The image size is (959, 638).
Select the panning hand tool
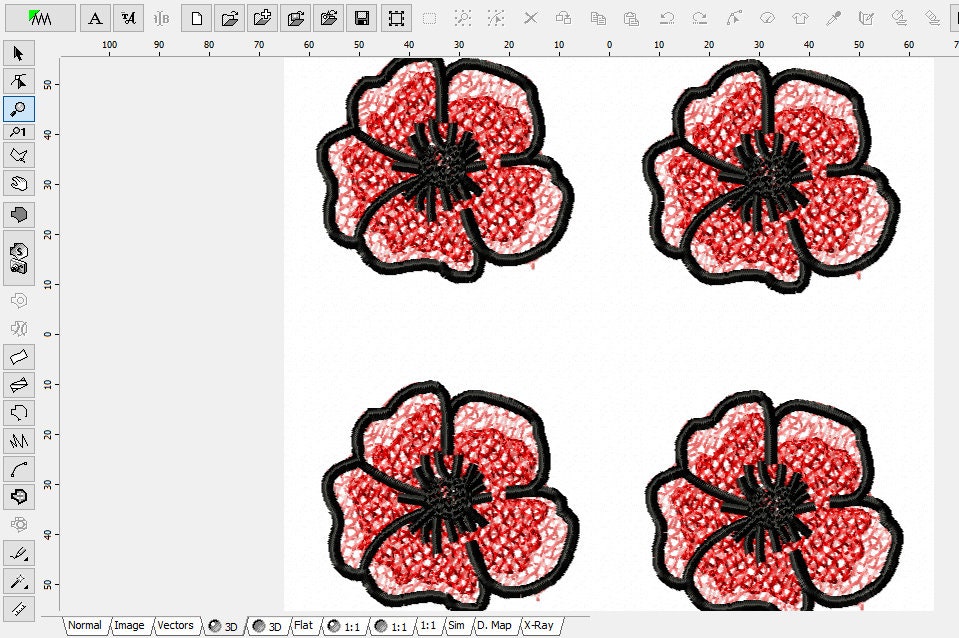click(x=17, y=183)
